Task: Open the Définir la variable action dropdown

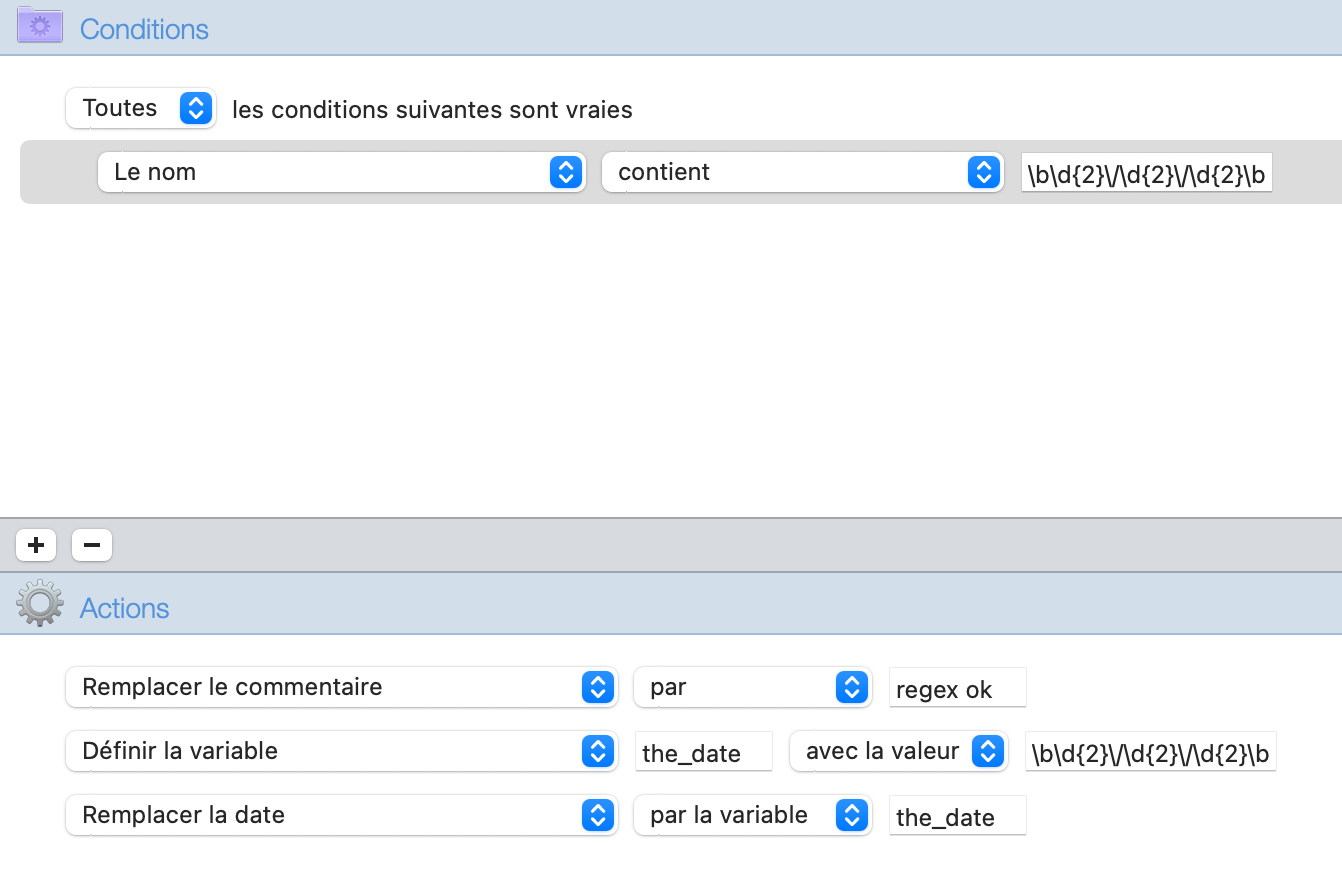Action: point(341,751)
